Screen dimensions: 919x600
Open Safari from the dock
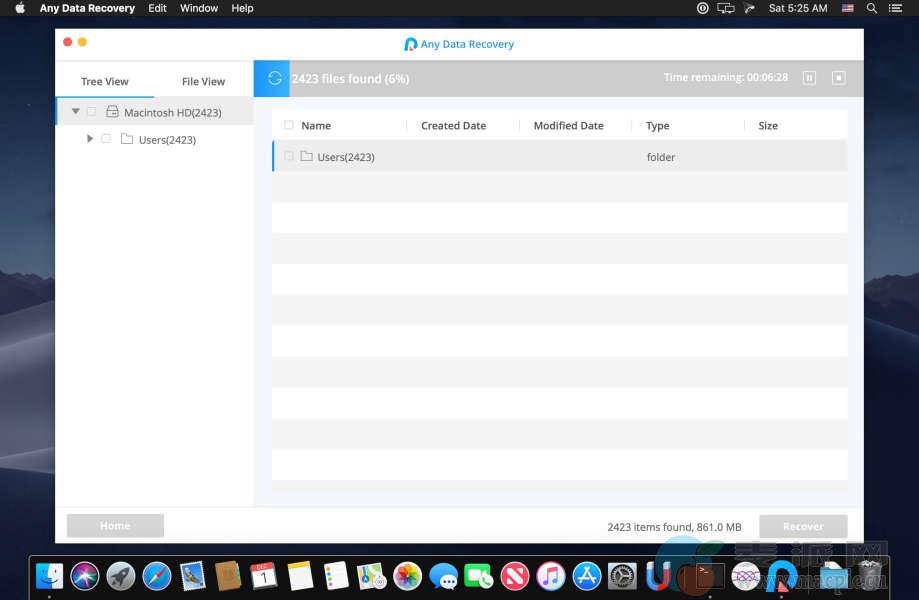pyautogui.click(x=157, y=576)
